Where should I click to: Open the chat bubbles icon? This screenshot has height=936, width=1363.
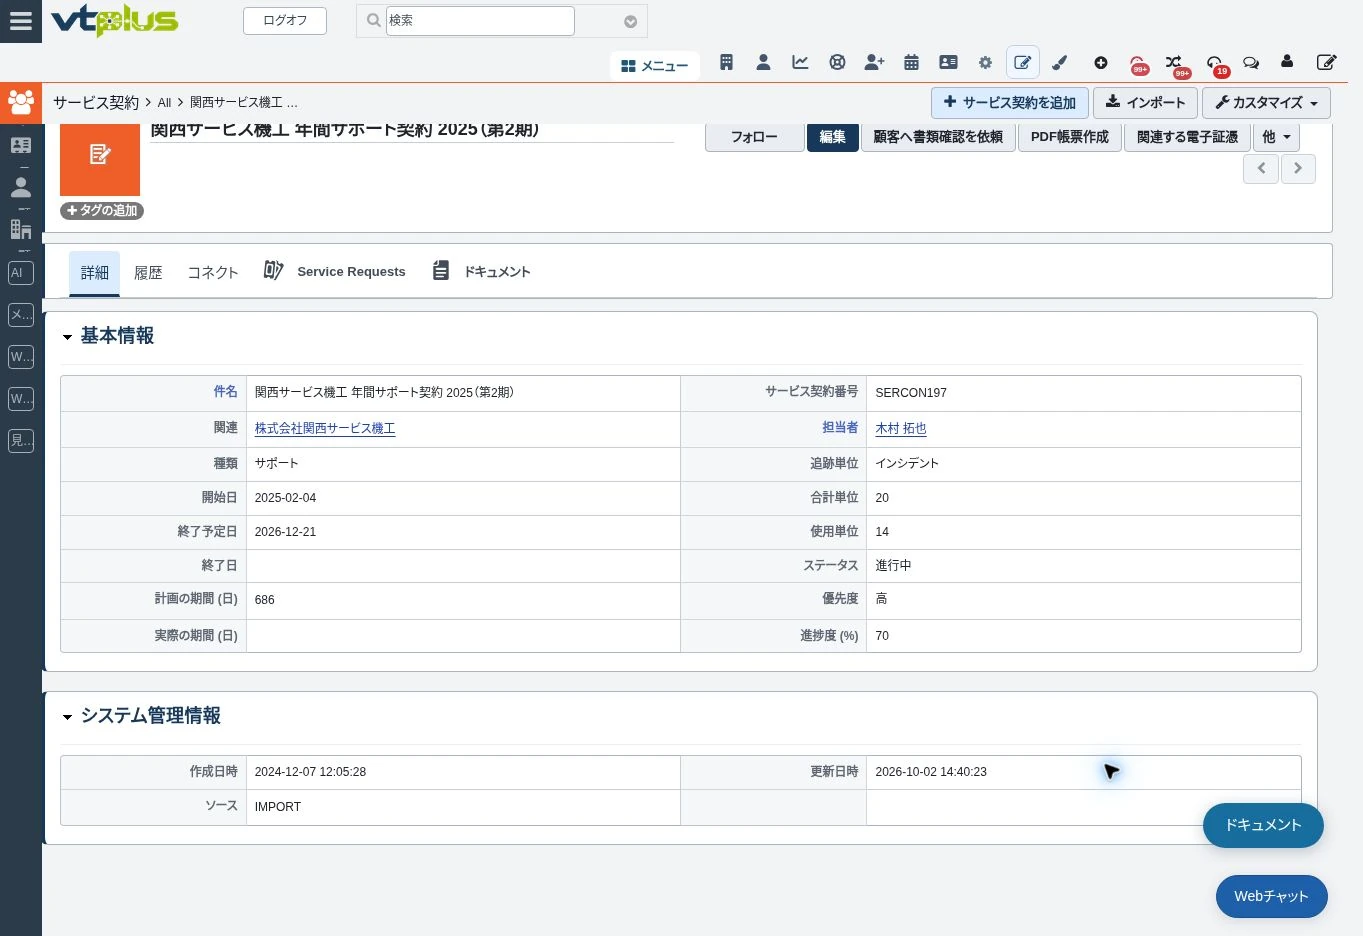pos(1250,63)
